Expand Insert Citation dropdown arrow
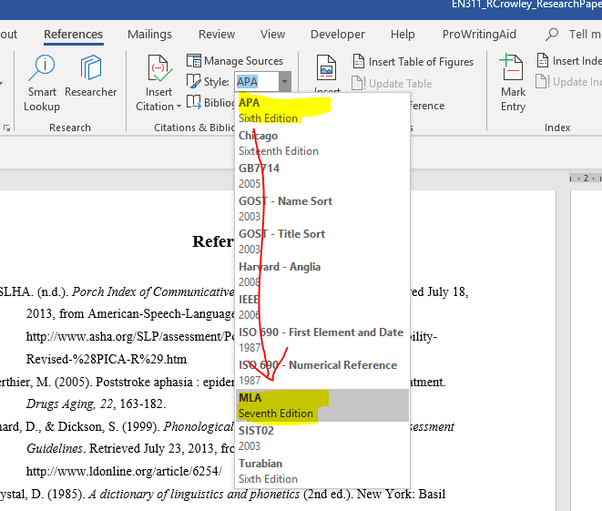Image resolution: width=602 pixels, height=511 pixels. coord(179,107)
